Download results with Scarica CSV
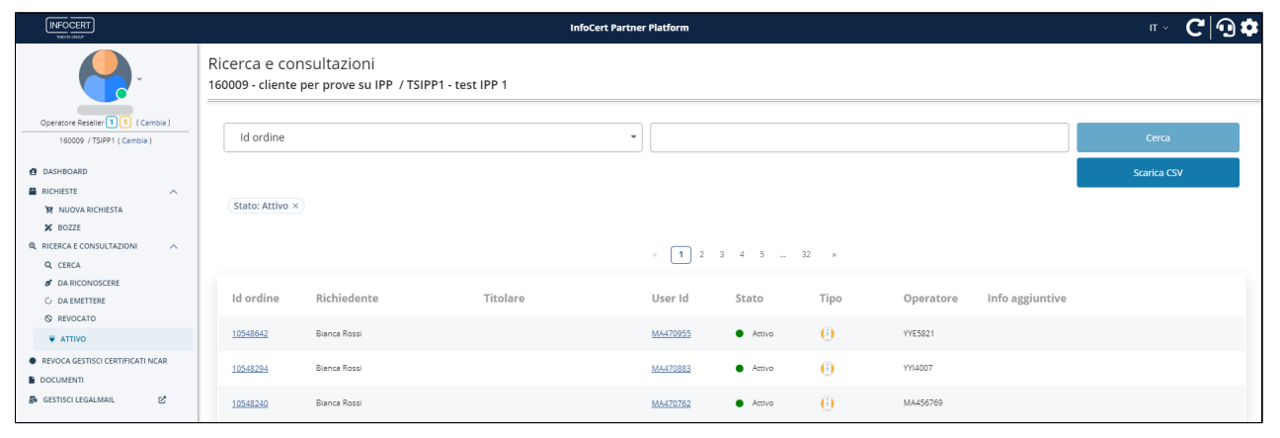This screenshot has height=438, width=1280. (1157, 173)
